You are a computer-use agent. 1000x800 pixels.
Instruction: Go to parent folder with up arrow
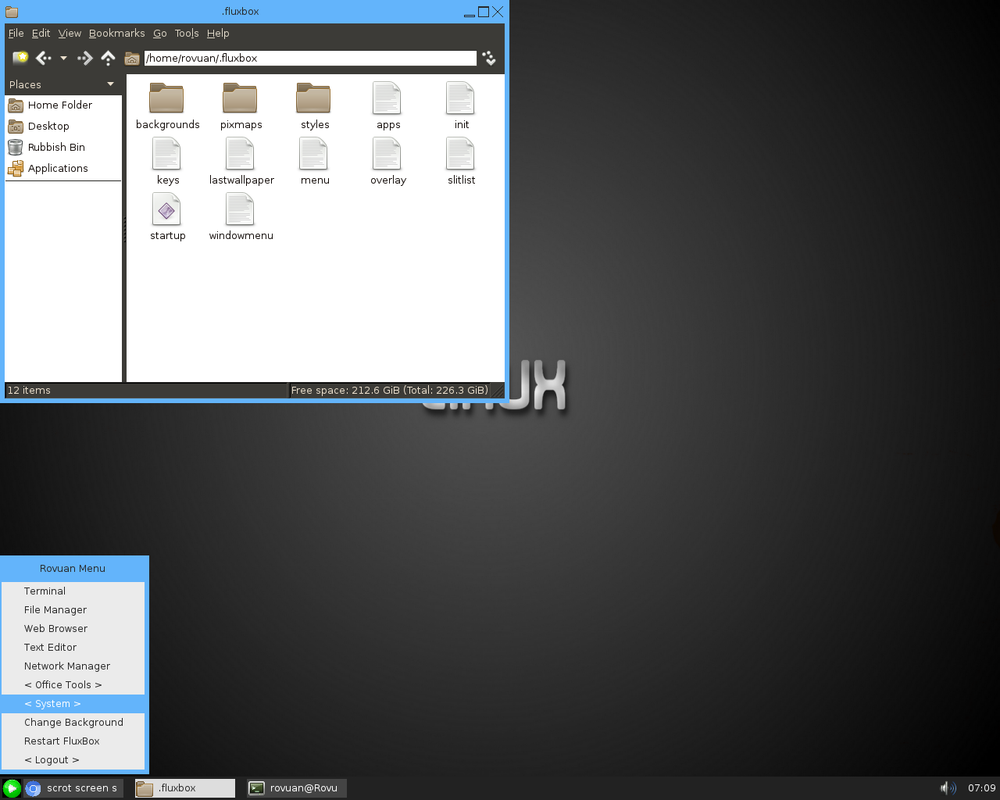108,58
